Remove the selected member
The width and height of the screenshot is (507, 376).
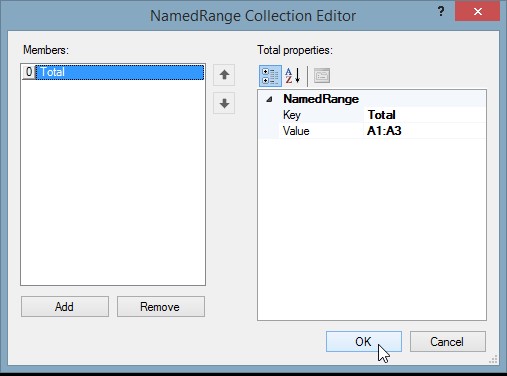[161, 307]
